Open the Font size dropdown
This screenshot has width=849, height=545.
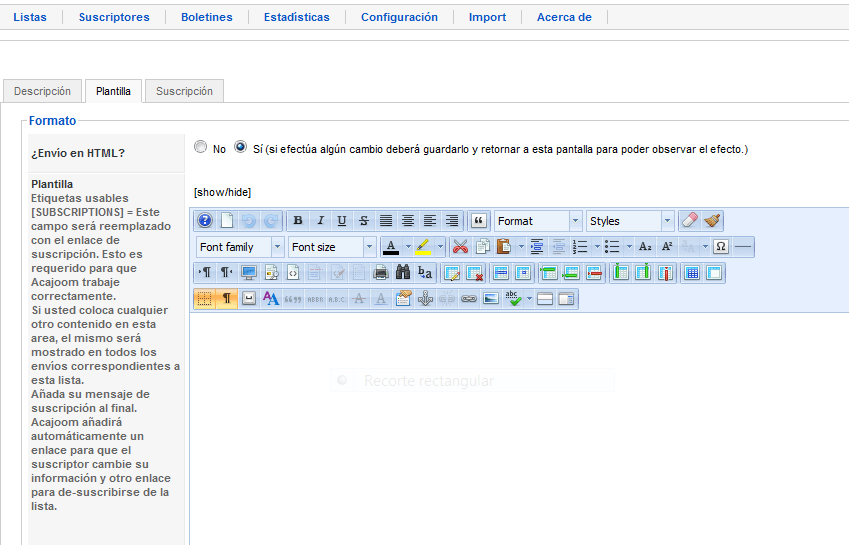332,247
